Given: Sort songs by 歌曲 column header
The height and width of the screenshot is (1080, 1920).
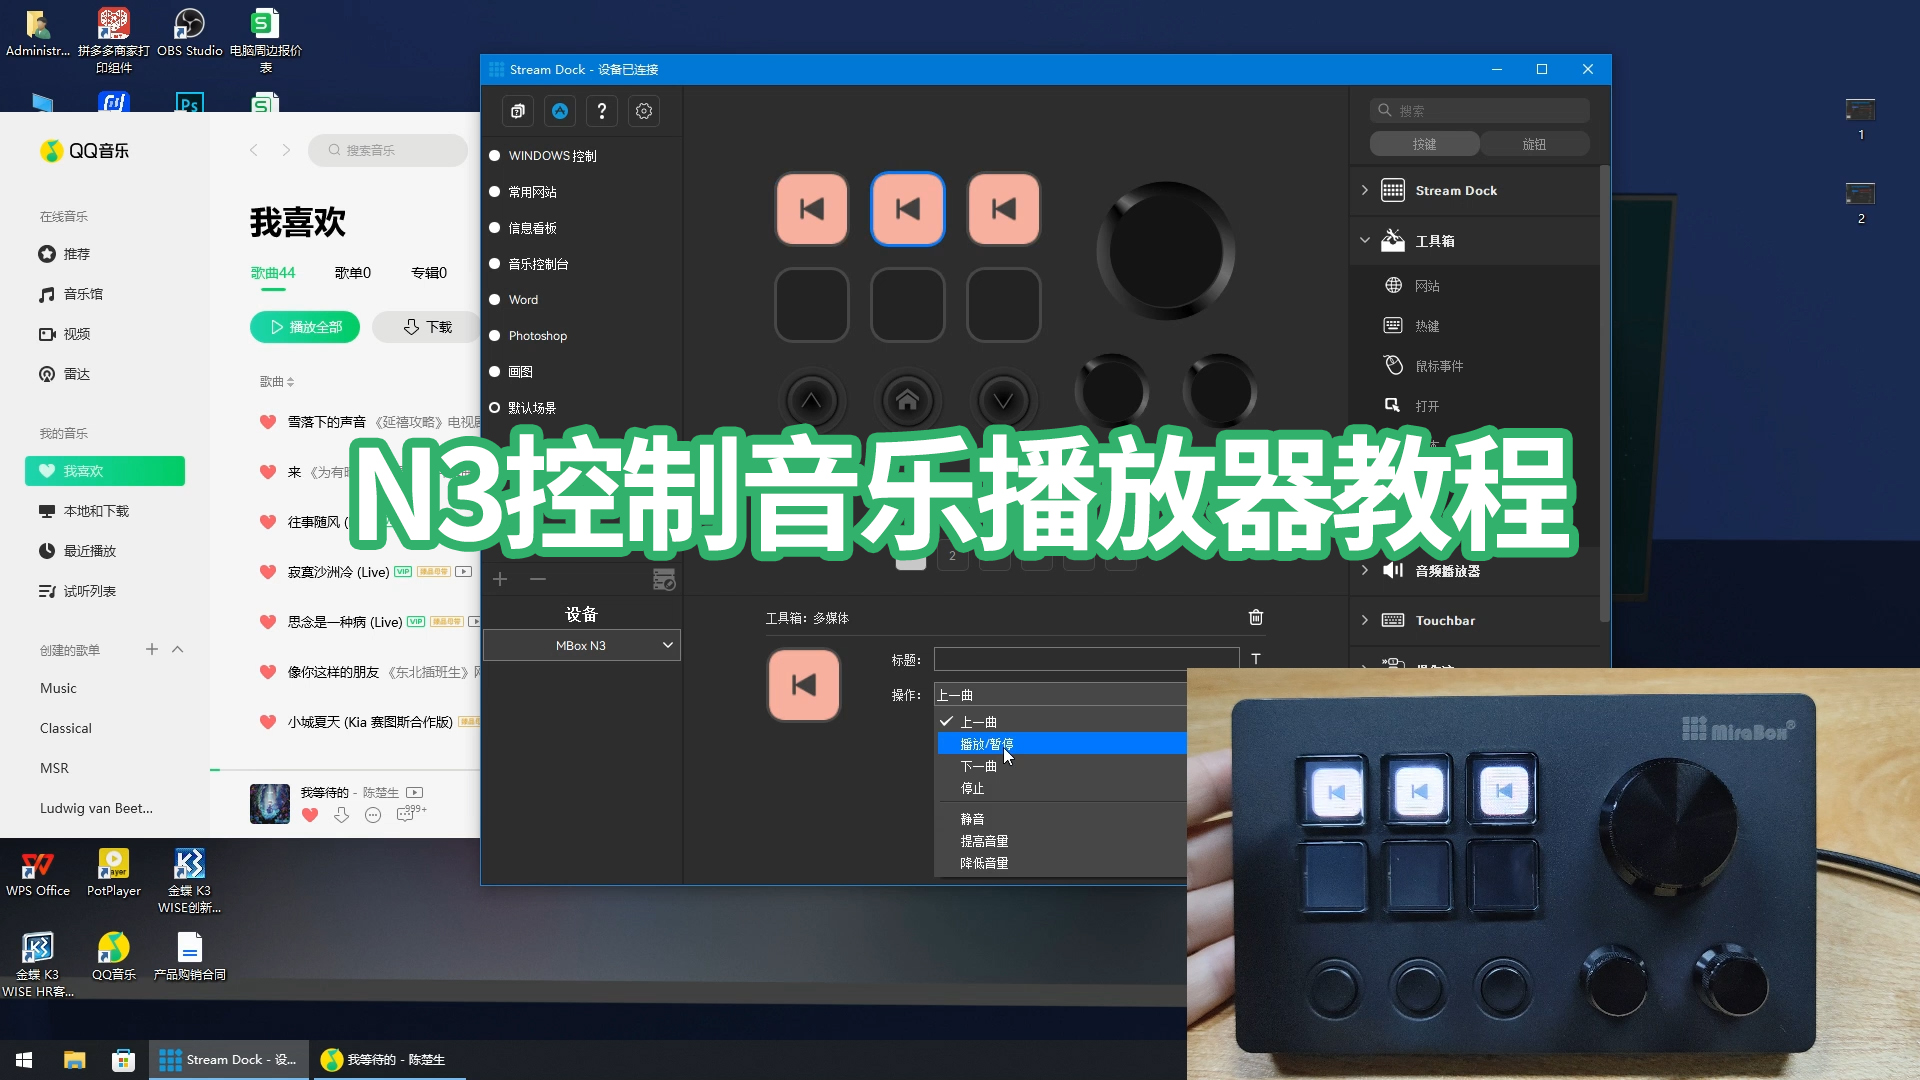Looking at the screenshot, I should (x=277, y=381).
